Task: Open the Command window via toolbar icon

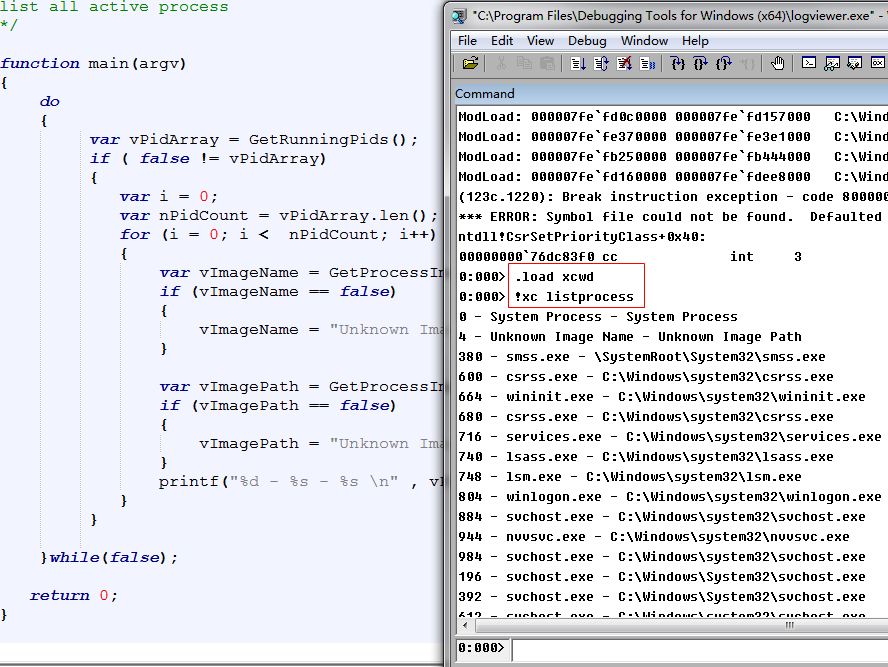Action: click(x=809, y=63)
